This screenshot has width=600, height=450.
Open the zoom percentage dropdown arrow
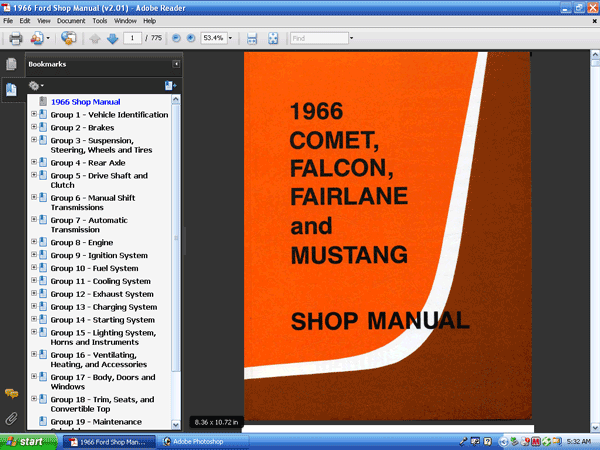(x=230, y=38)
